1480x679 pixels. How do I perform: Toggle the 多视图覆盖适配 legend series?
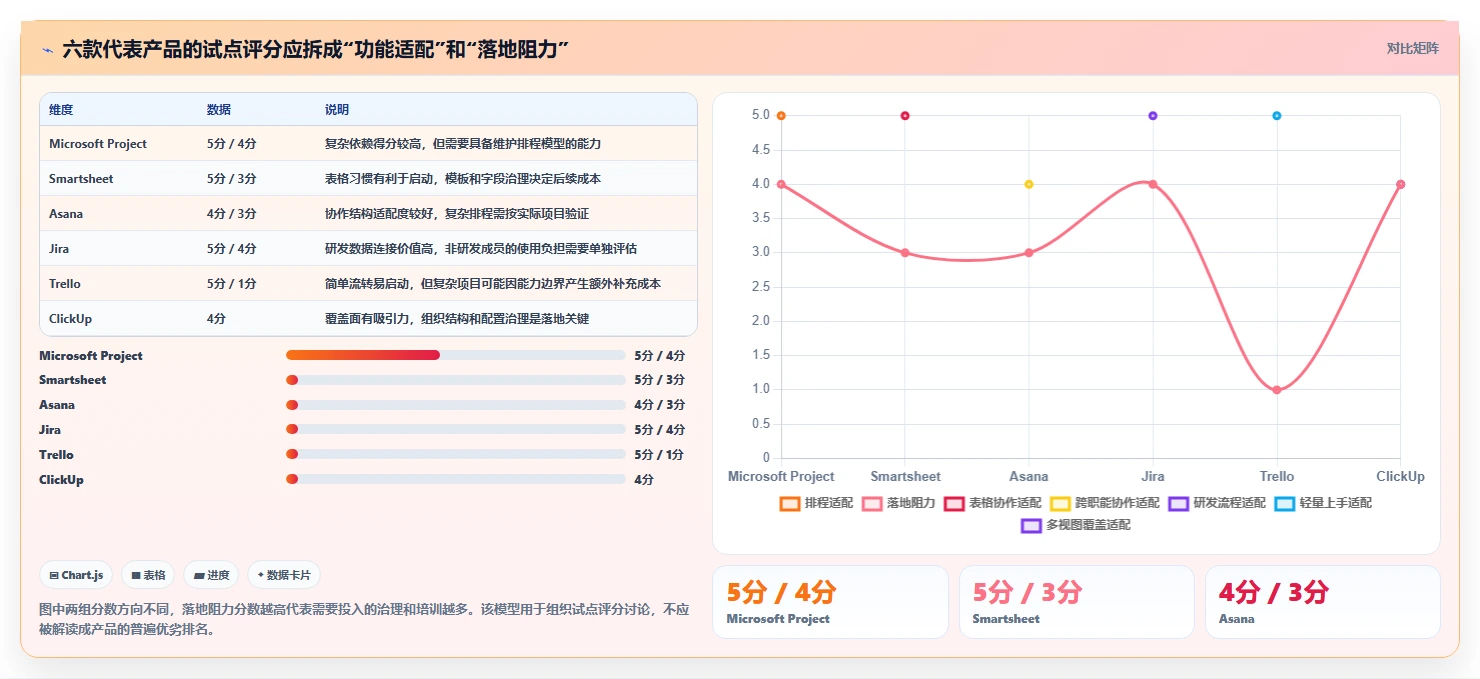click(1076, 525)
